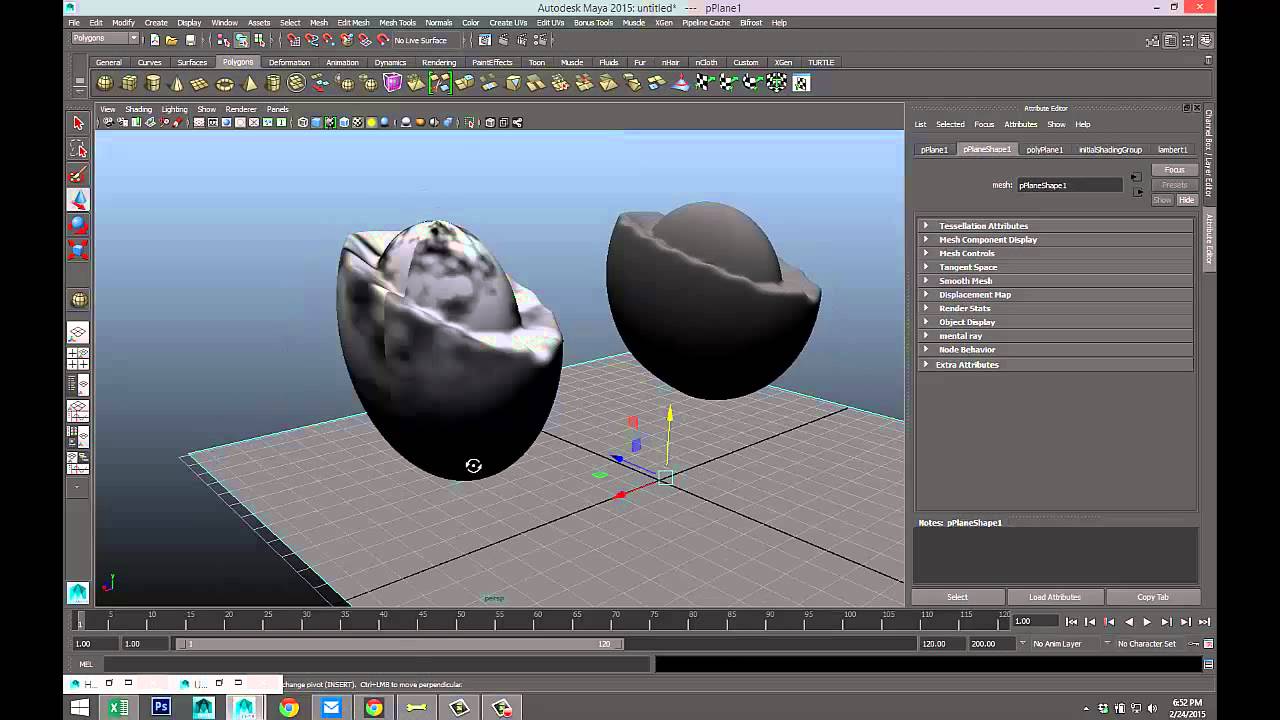Toggle the viewport Textured display icon
The width and height of the screenshot is (1280, 720).
tap(357, 123)
